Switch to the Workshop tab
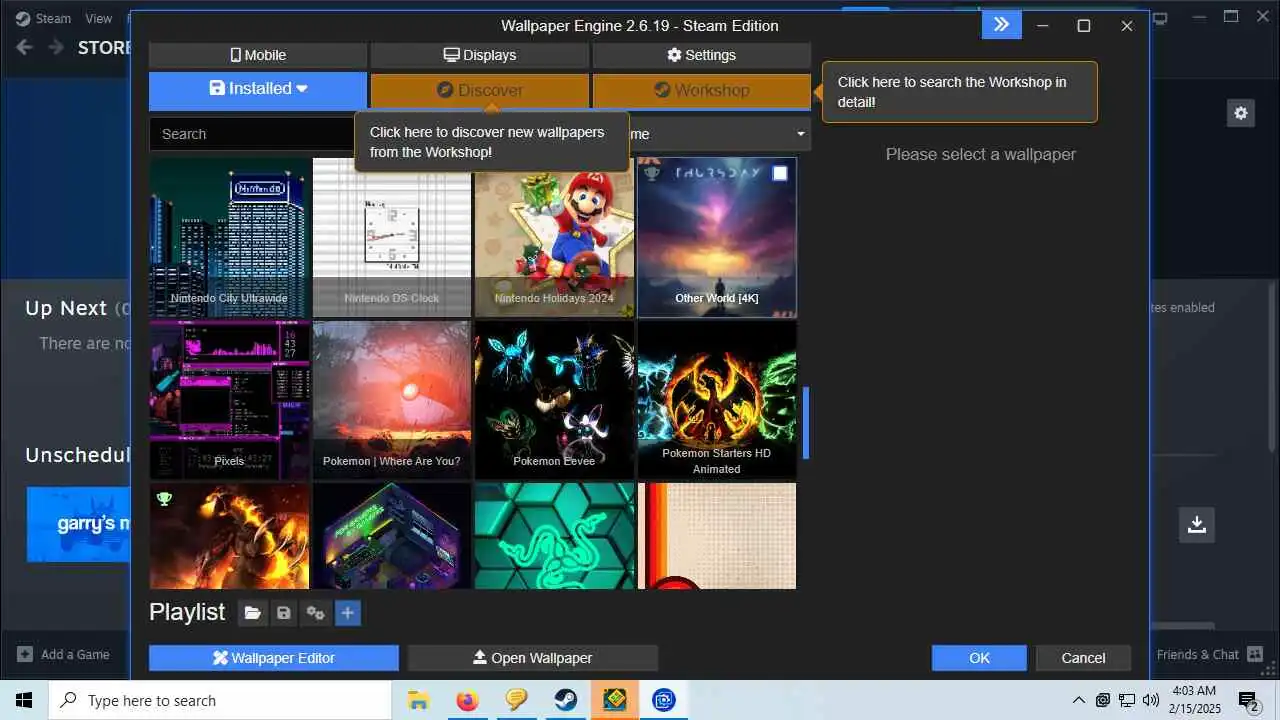Screen dimensions: 1280x720 [701, 90]
